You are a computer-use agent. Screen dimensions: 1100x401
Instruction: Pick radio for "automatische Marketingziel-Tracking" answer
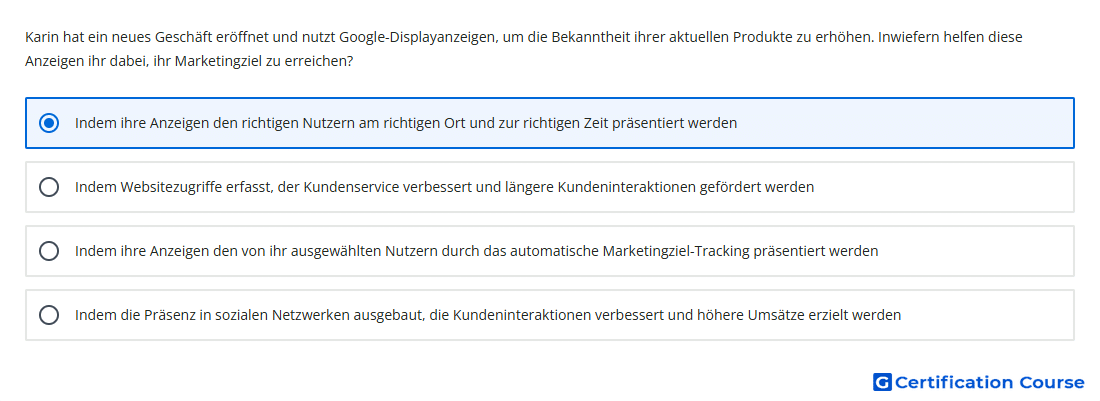point(49,251)
